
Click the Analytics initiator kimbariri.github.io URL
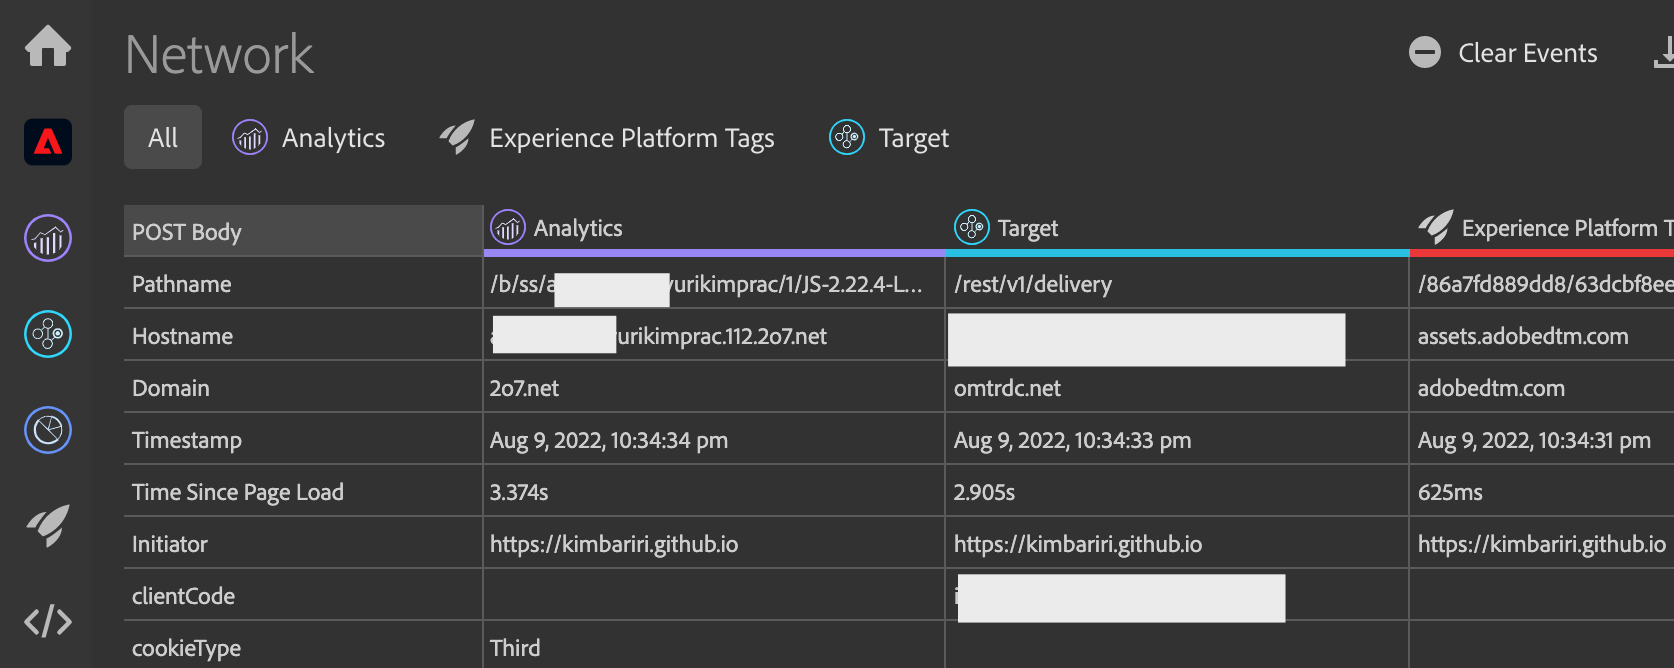click(x=614, y=544)
